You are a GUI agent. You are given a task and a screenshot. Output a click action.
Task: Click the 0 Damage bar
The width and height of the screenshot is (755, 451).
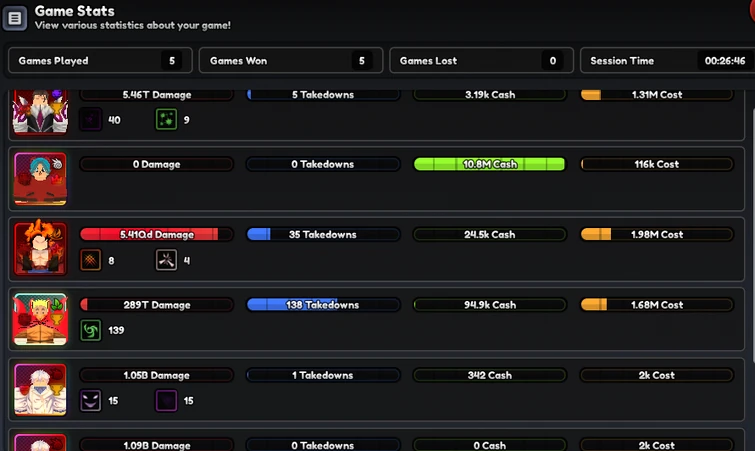pos(156,164)
